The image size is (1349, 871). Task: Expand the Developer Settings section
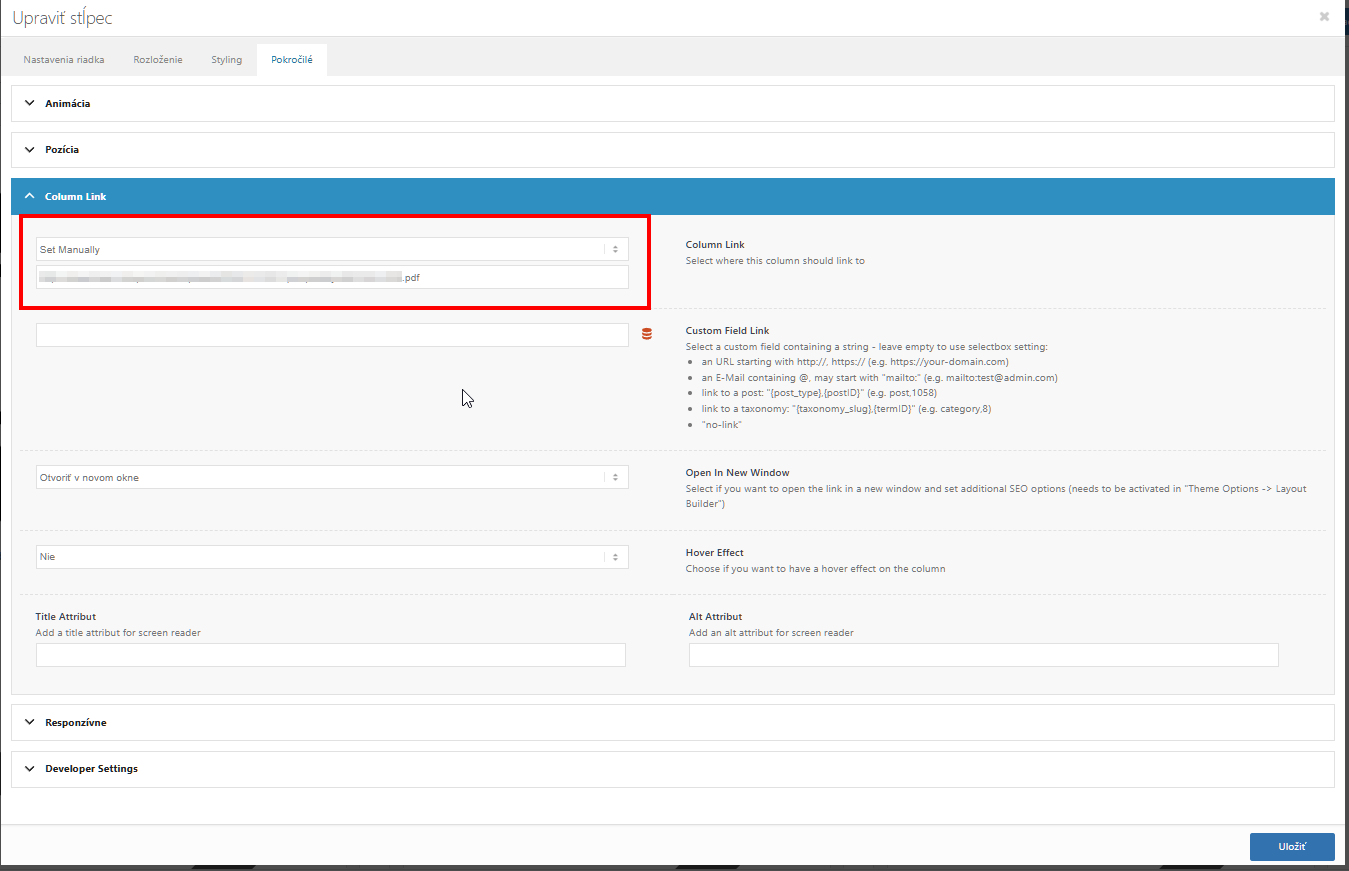673,769
